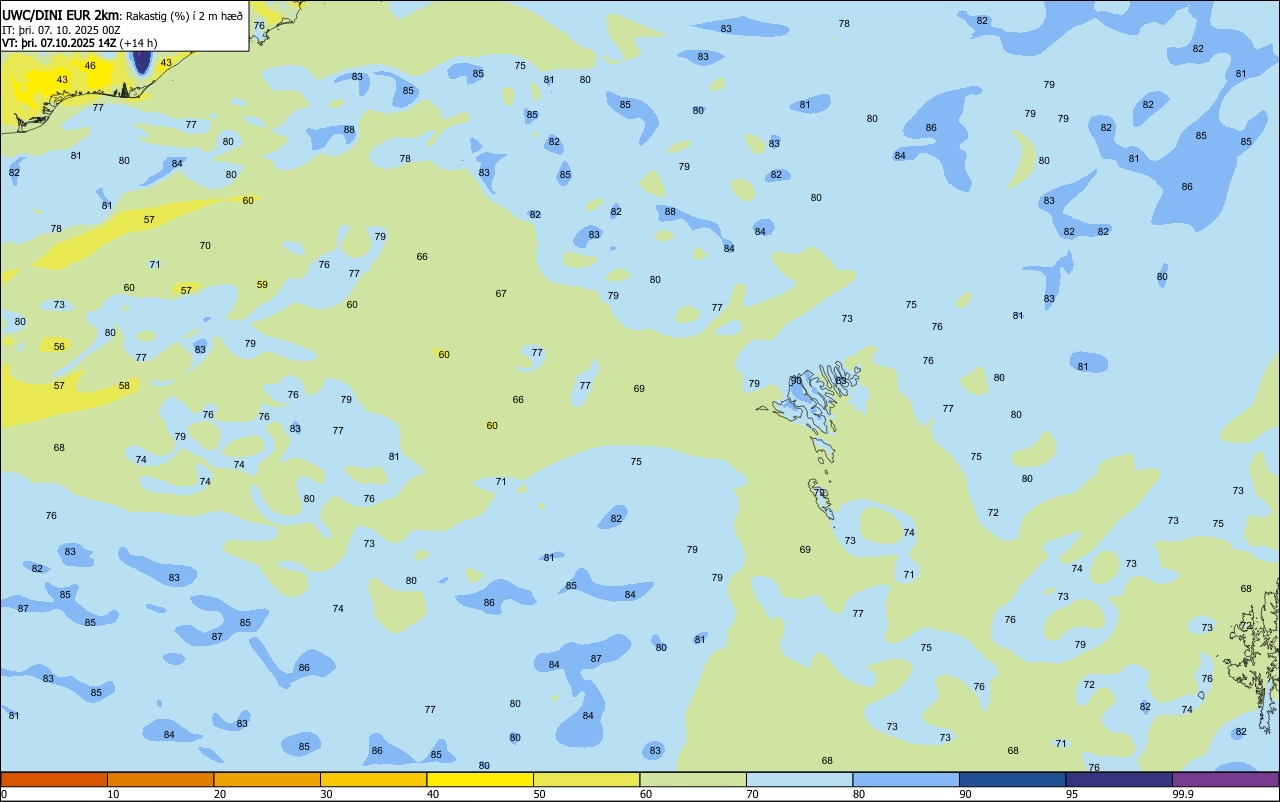The height and width of the screenshot is (802, 1280).
Task: Click the 'VT: þri. 07.10.2025 14Z' line
Action: (x=59, y=43)
